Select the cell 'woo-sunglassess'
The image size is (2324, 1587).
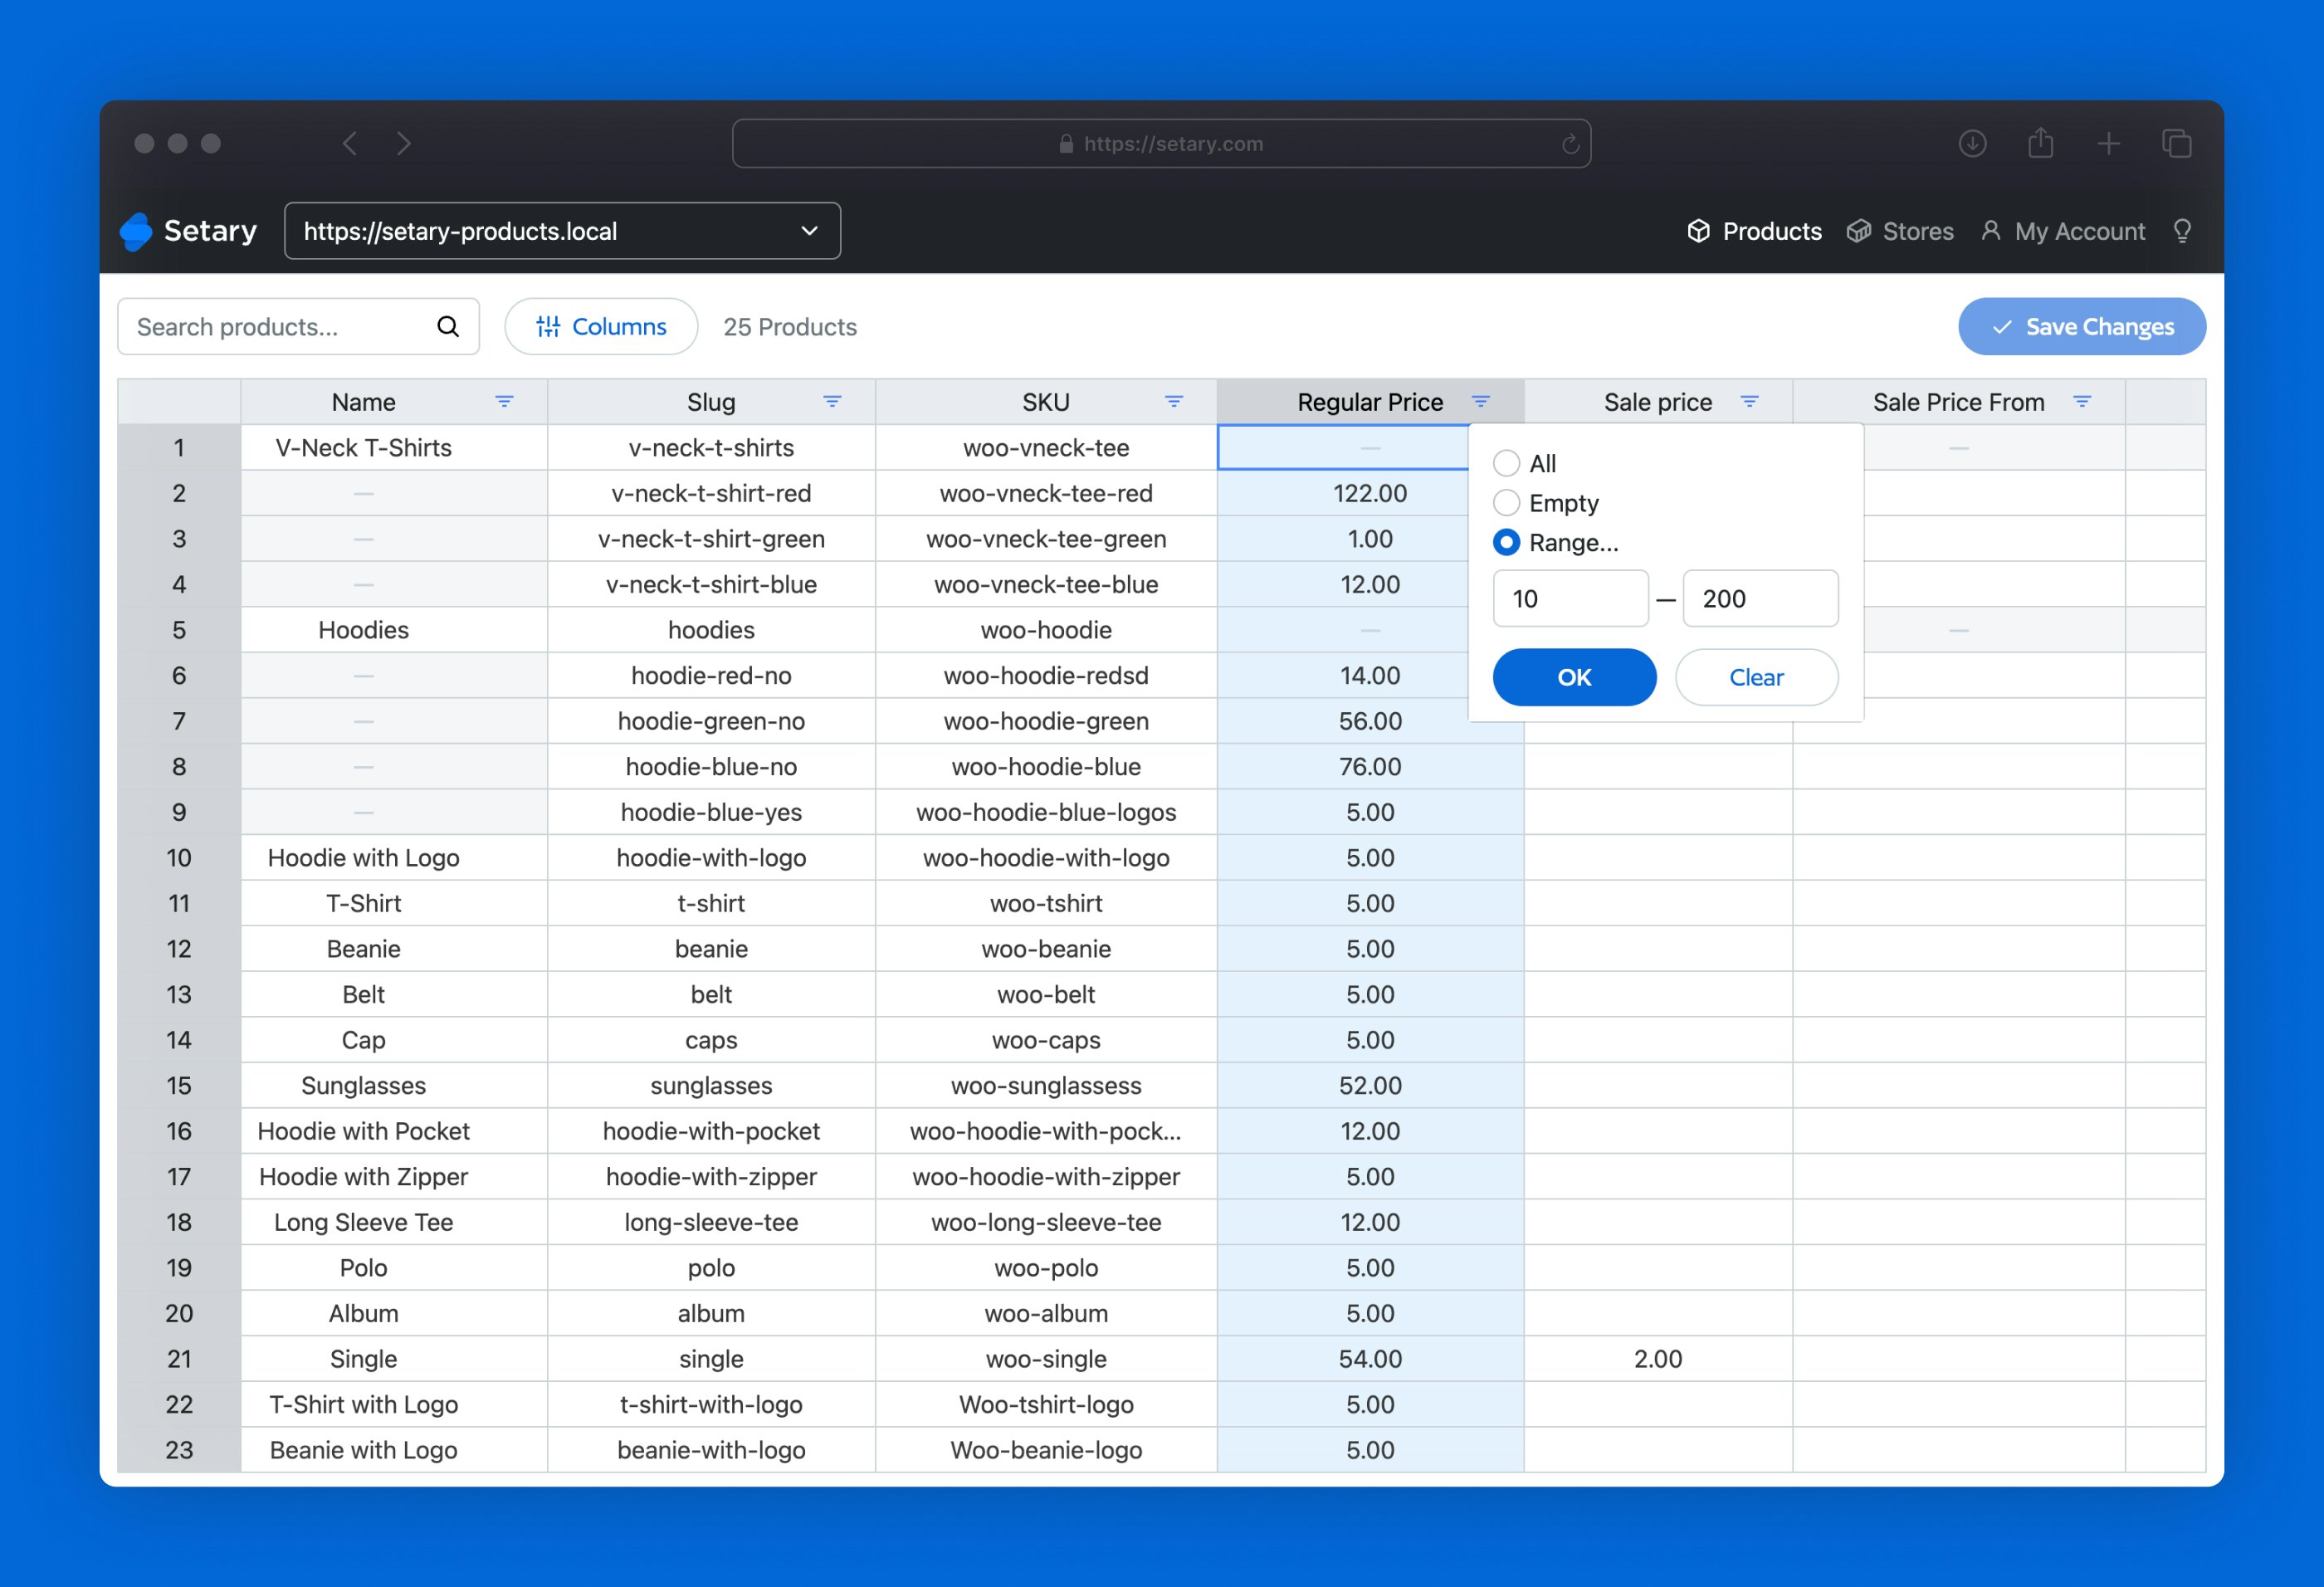1046,1086
